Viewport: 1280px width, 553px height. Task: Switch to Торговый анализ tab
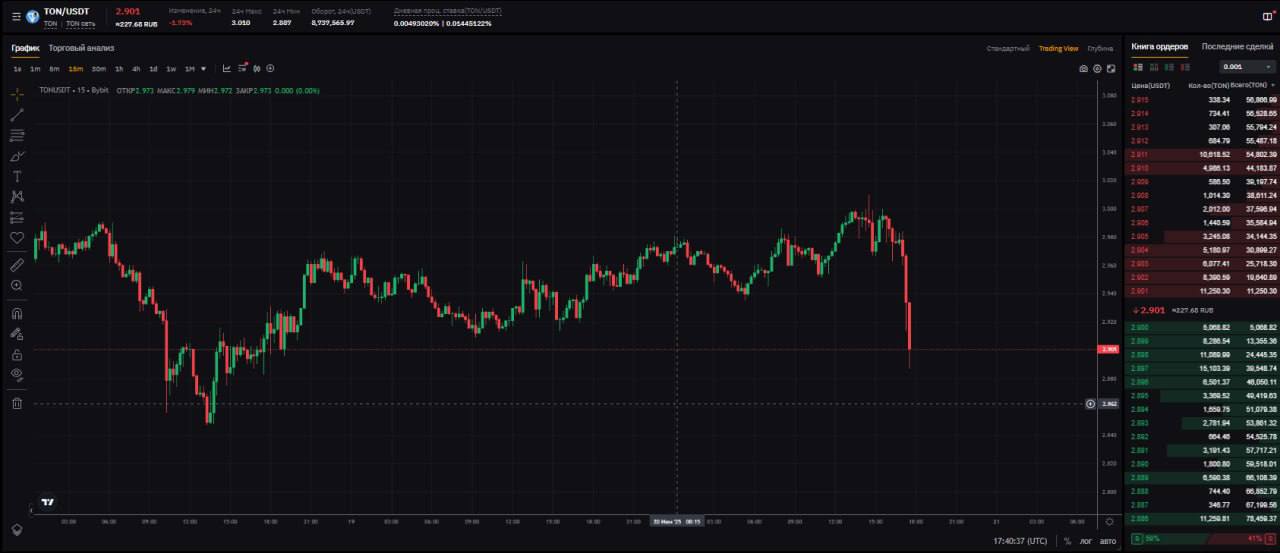click(x=81, y=47)
